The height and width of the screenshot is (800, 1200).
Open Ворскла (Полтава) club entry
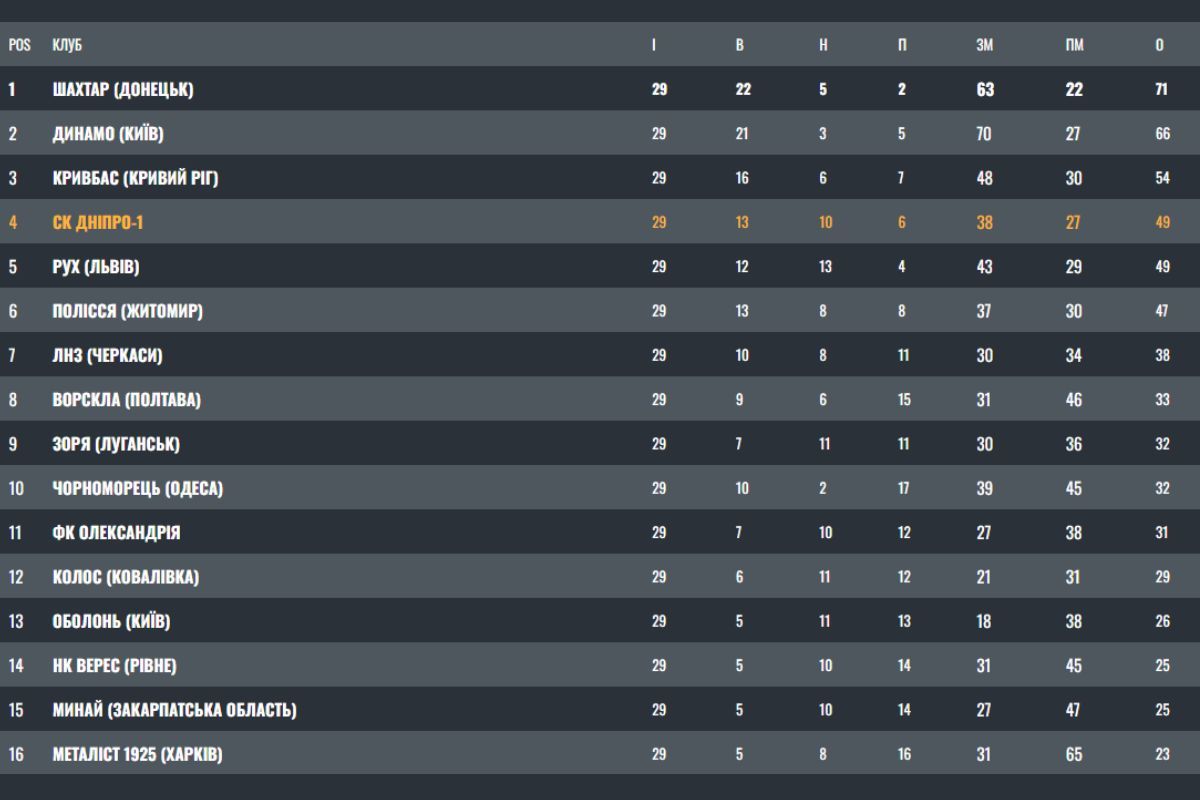point(126,400)
